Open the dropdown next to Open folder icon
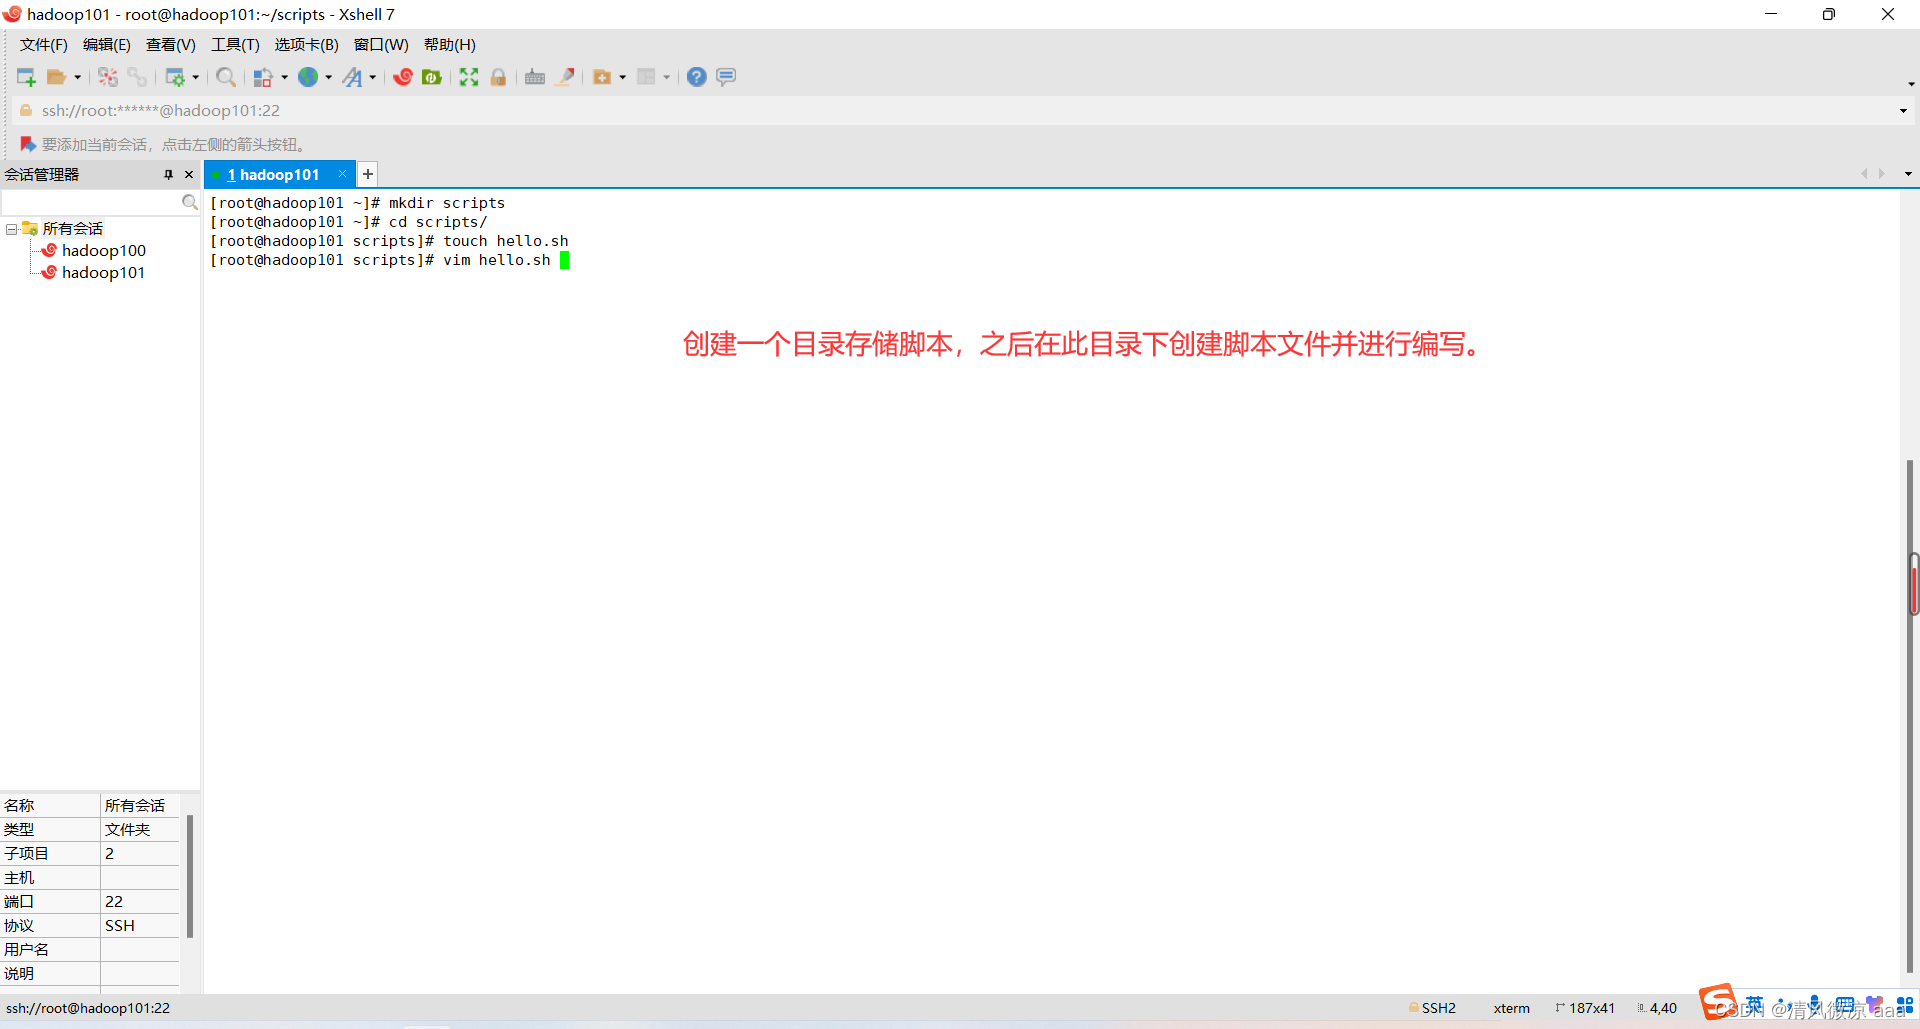Viewport: 1920px width, 1029px height. [x=77, y=77]
